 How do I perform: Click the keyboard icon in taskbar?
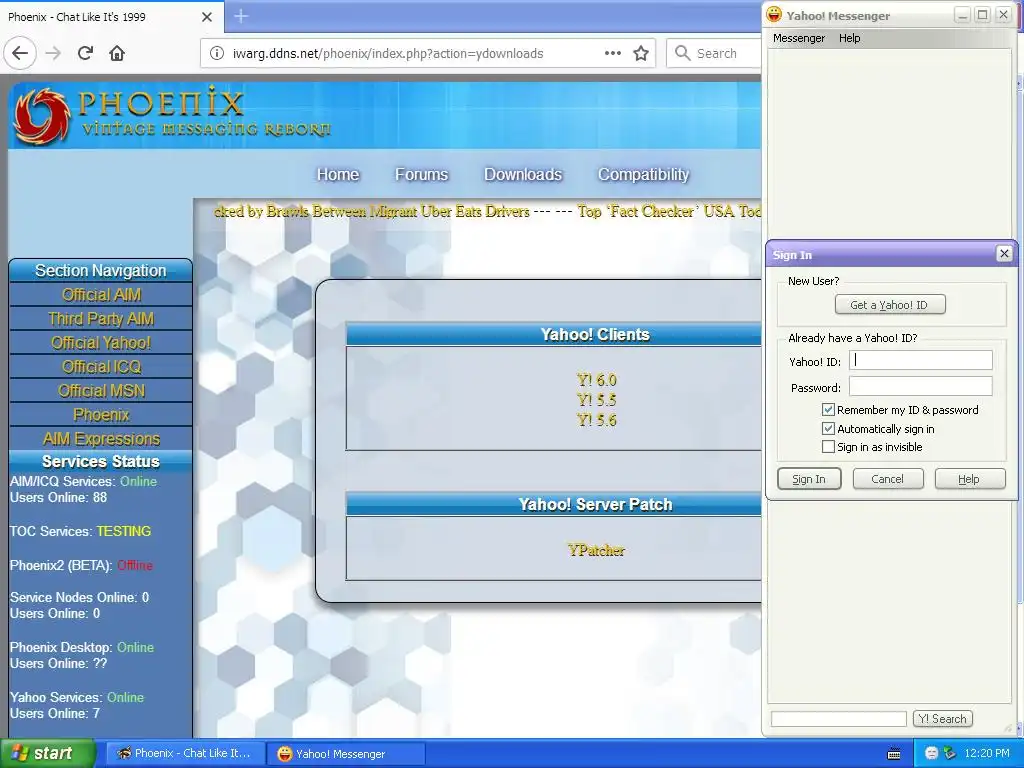[x=894, y=754]
